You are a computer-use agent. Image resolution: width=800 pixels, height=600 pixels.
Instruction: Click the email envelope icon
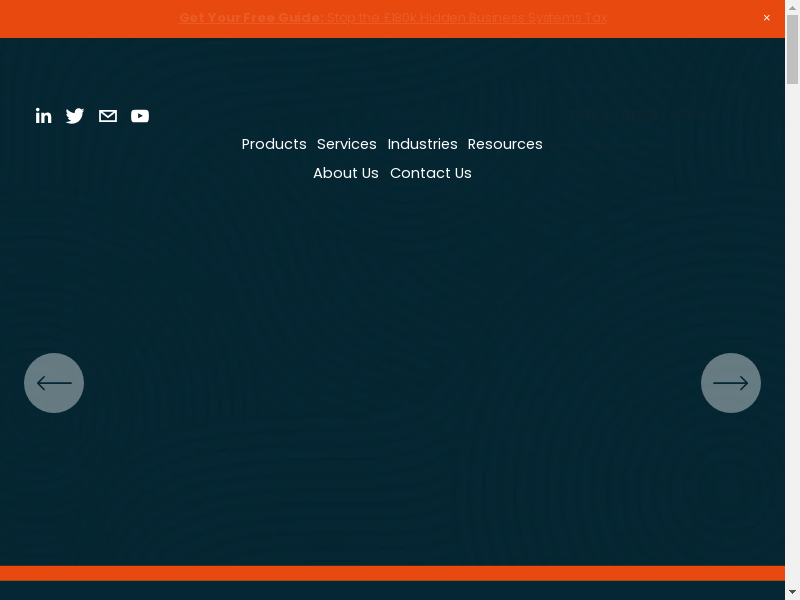click(108, 116)
